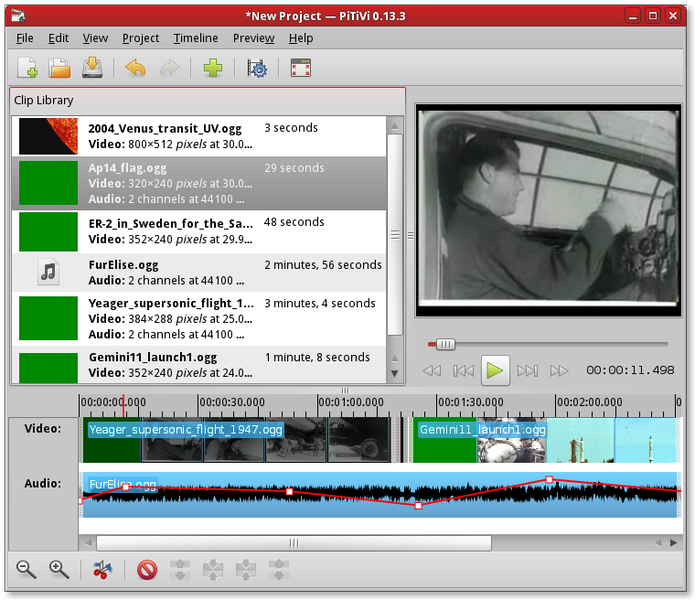Toggle fullscreen preview mode
The width and height of the screenshot is (695, 600).
[301, 68]
